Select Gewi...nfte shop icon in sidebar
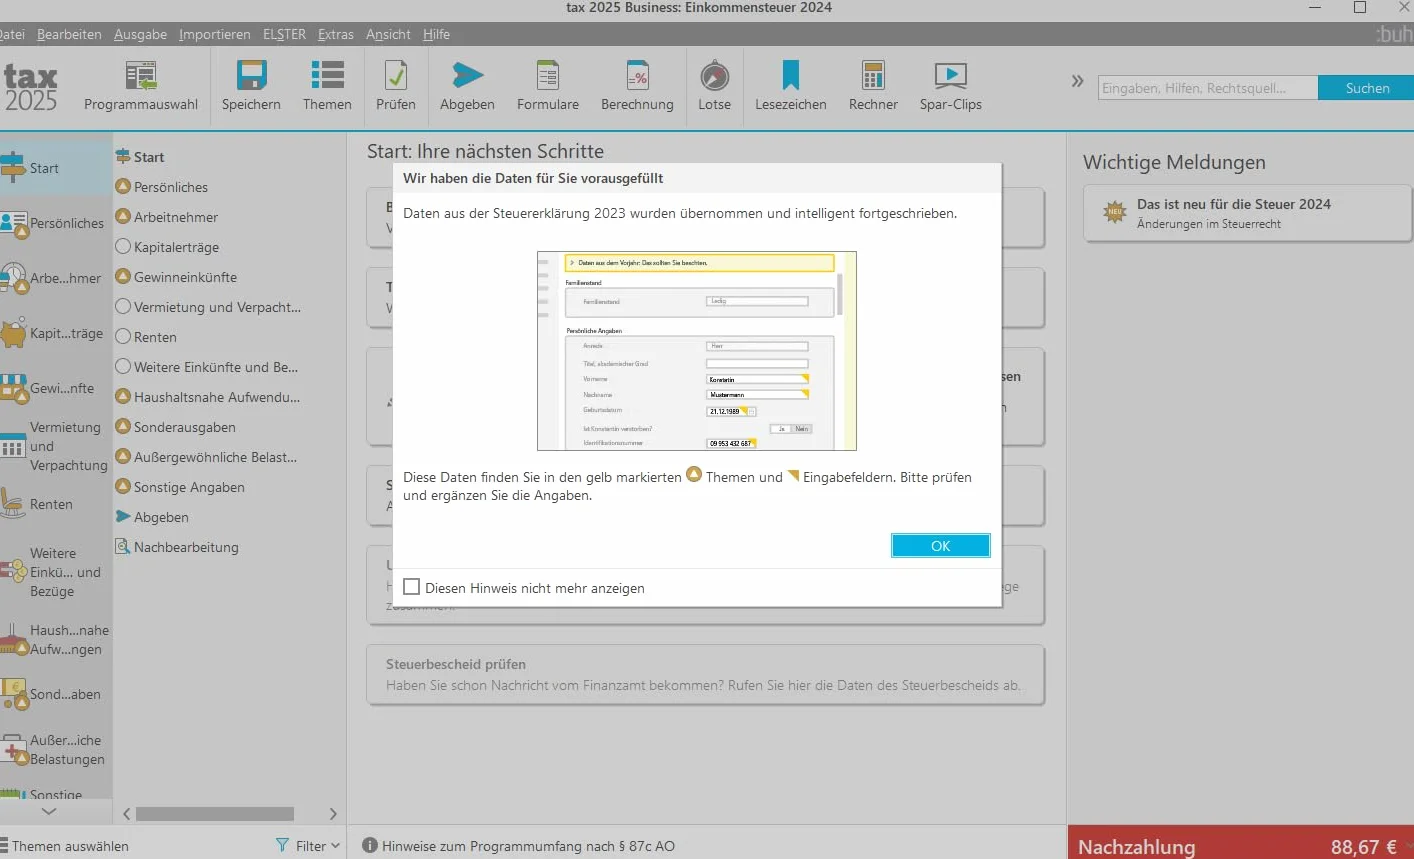 pyautogui.click(x=13, y=388)
